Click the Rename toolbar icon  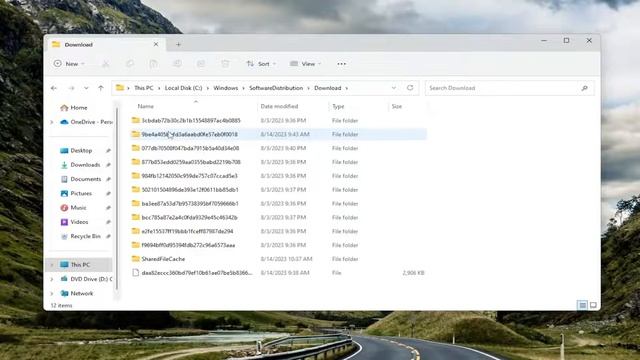click(177, 64)
